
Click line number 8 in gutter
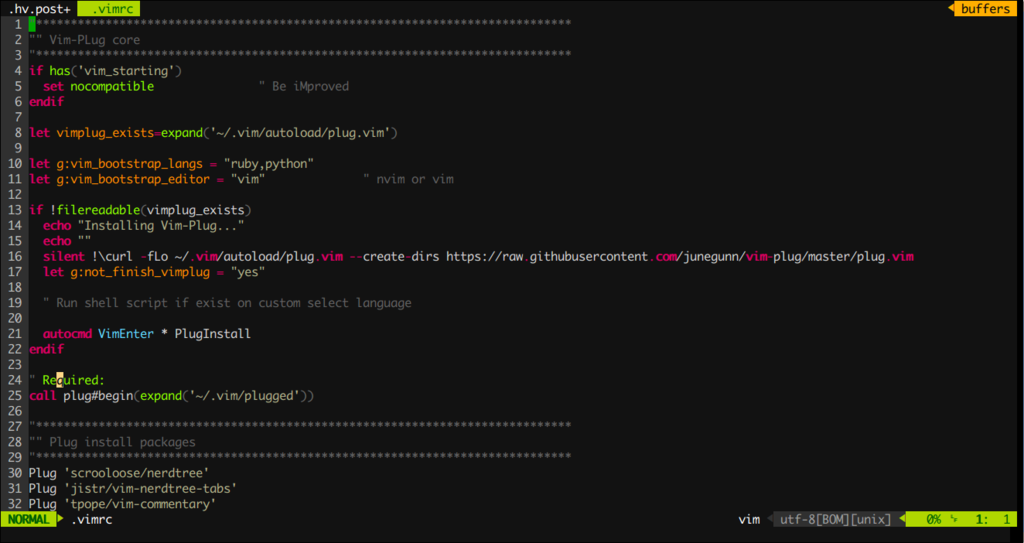tap(18, 133)
